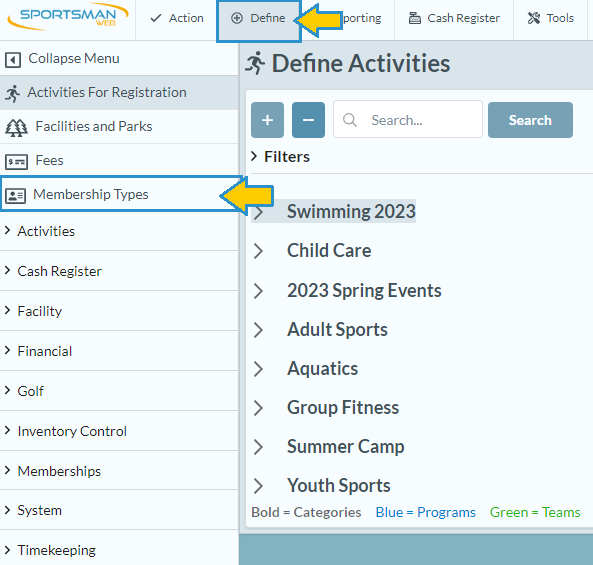Click the Collapse Menu arrow icon
This screenshot has height=565, width=593.
click(x=13, y=59)
